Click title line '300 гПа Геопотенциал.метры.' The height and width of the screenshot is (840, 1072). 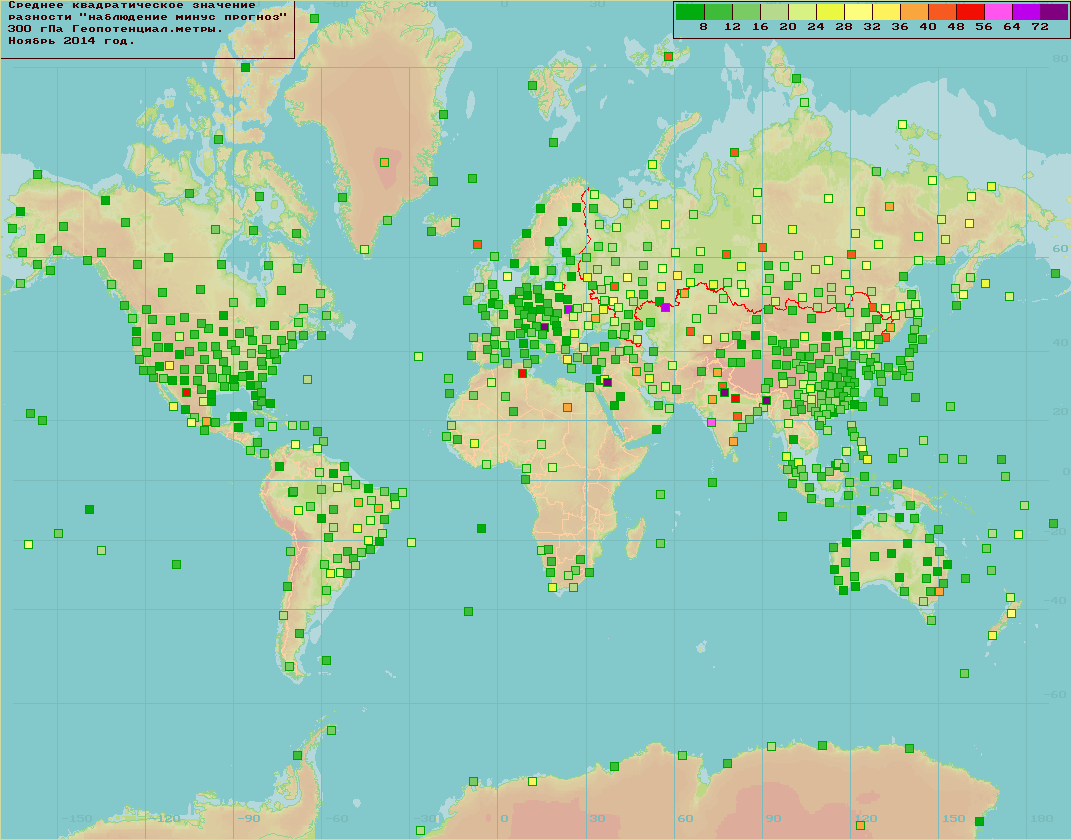(116, 29)
